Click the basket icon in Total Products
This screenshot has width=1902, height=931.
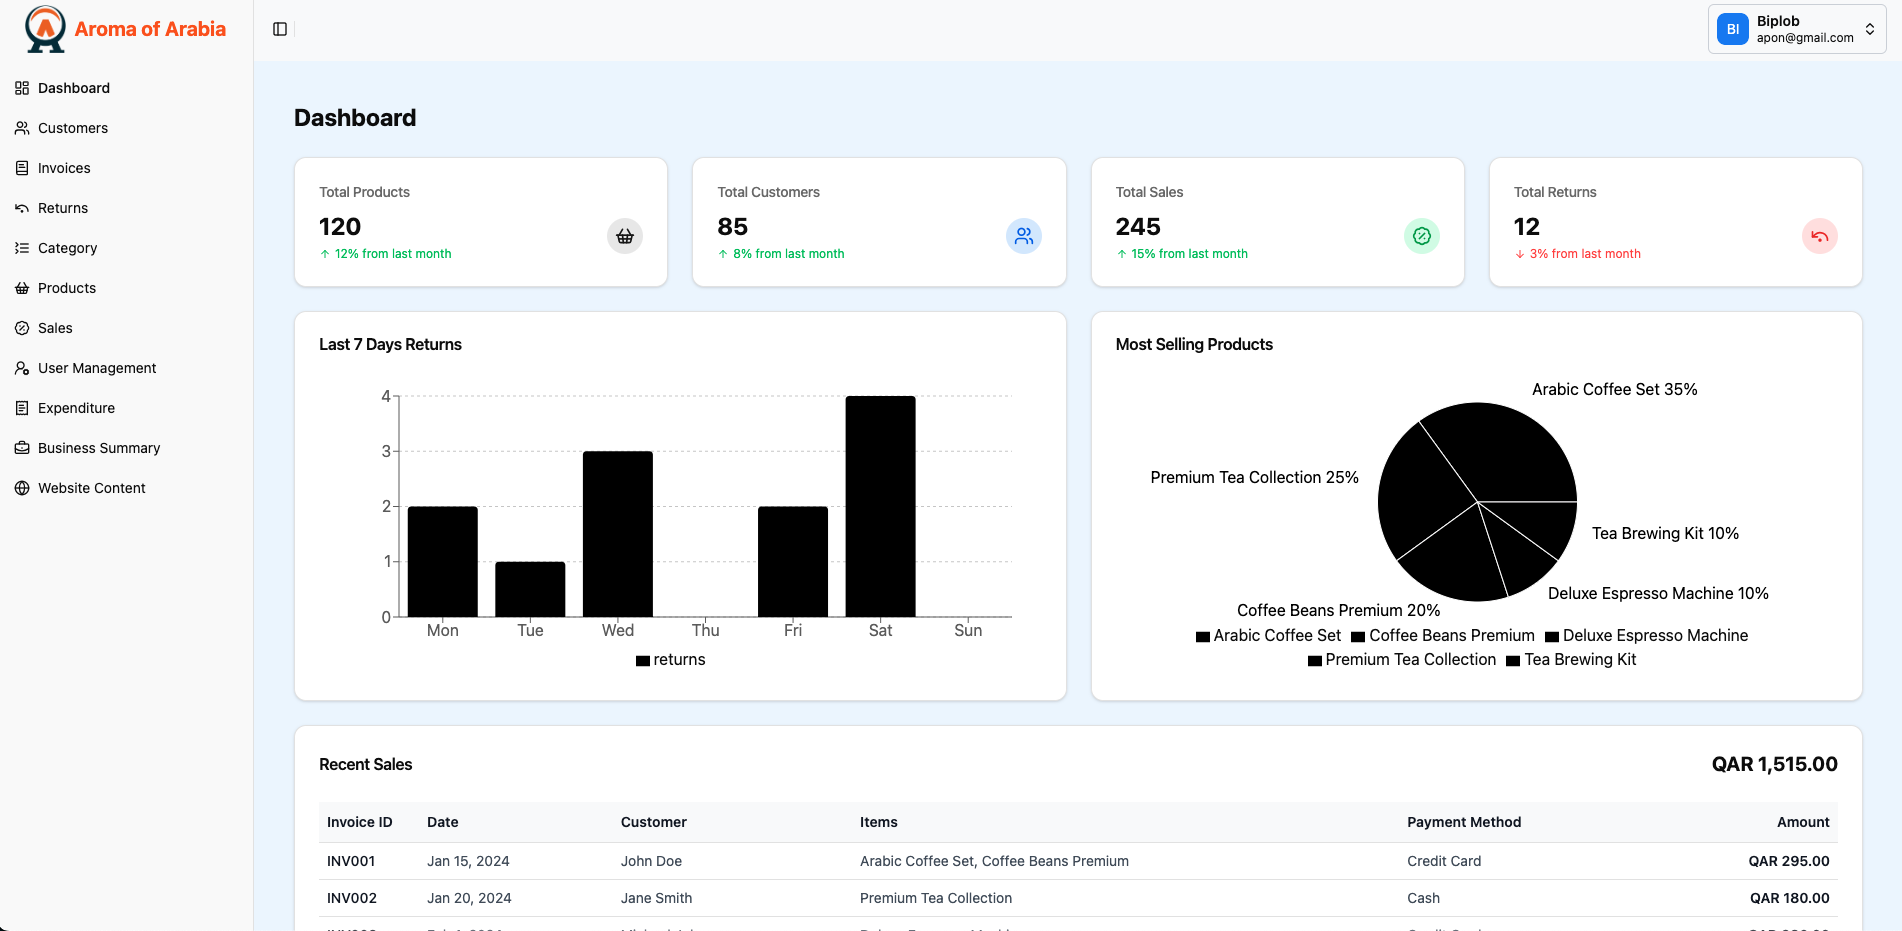pos(625,237)
